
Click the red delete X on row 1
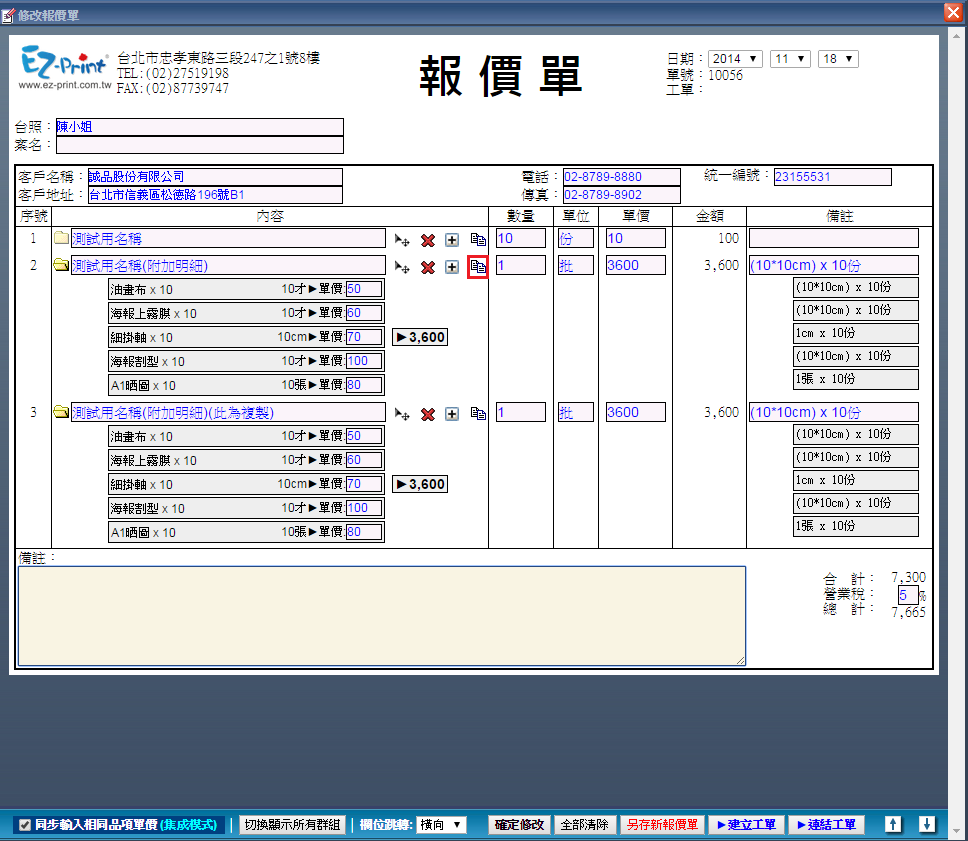(428, 240)
